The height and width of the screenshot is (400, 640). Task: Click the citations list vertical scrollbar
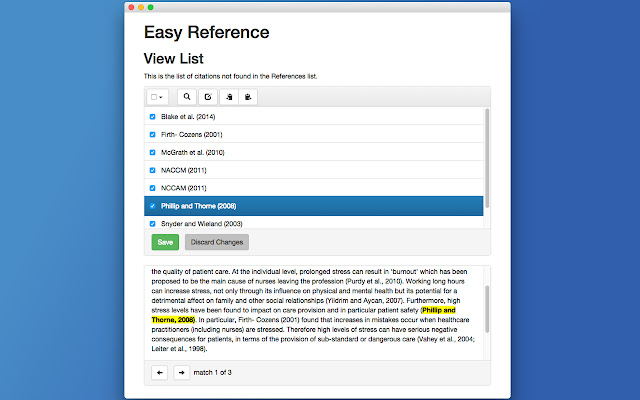[x=487, y=158]
